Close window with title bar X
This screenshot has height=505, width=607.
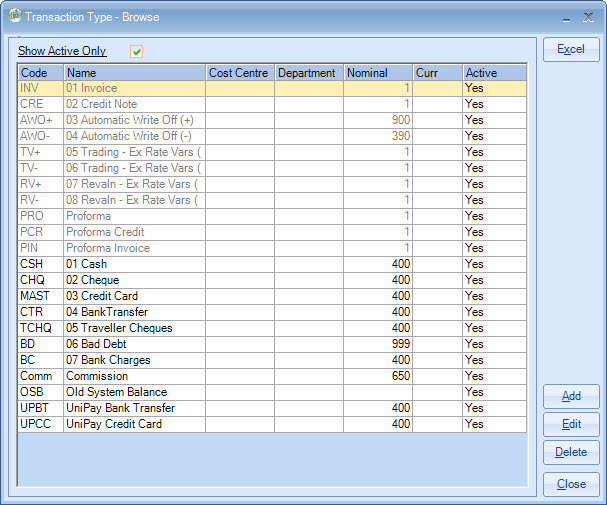pos(588,17)
